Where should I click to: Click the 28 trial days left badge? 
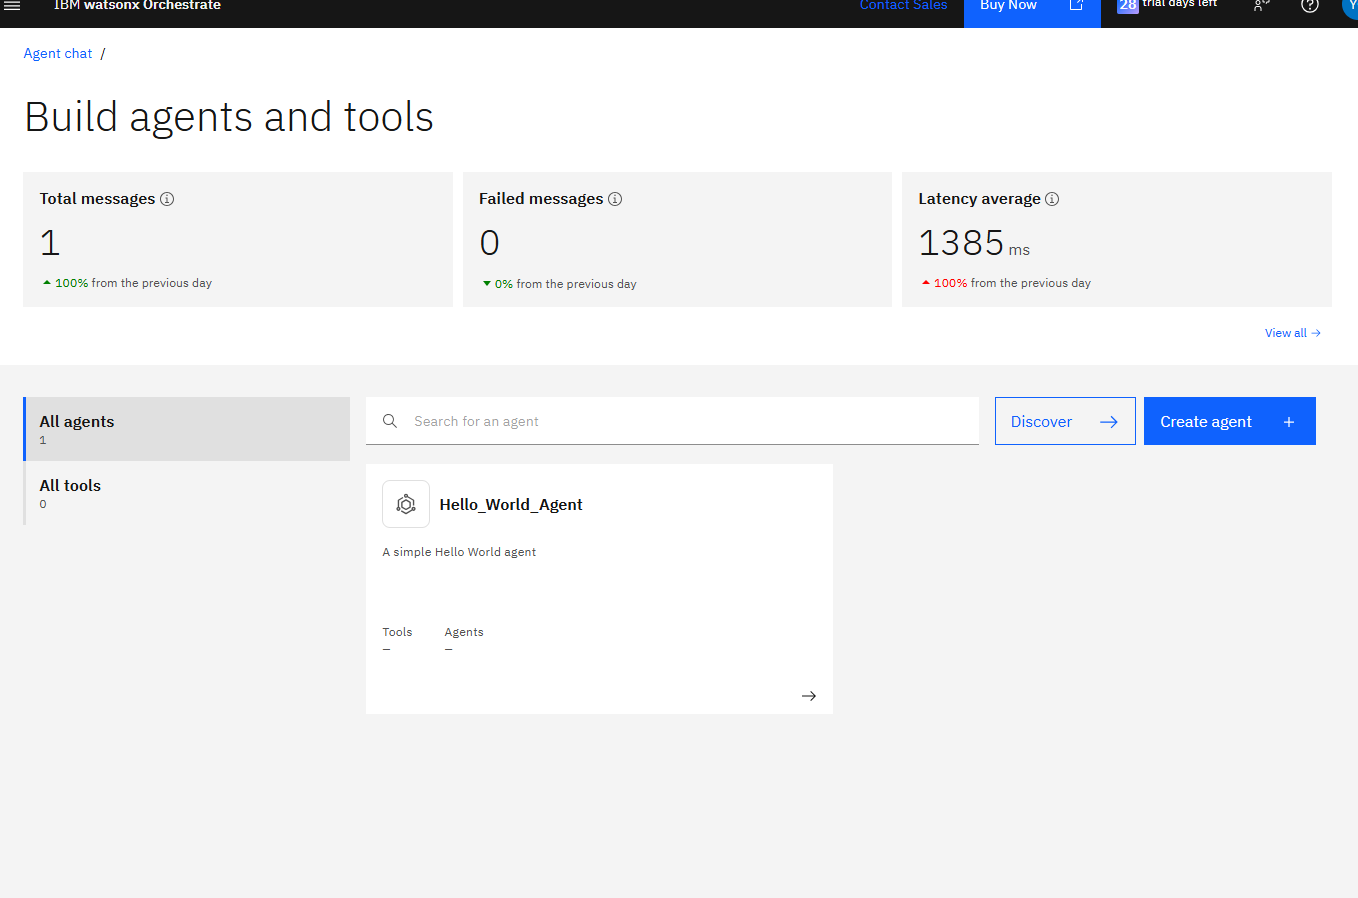1167,6
